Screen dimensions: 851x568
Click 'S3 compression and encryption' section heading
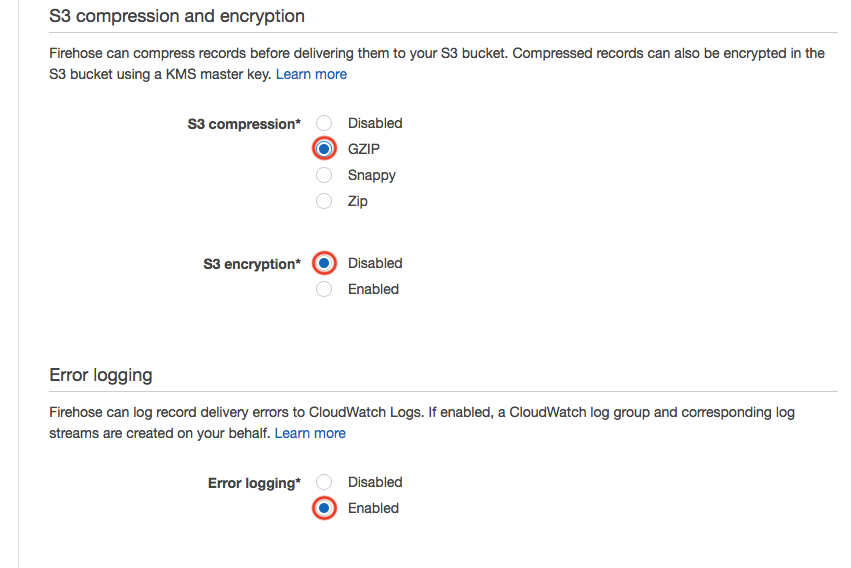coord(177,16)
